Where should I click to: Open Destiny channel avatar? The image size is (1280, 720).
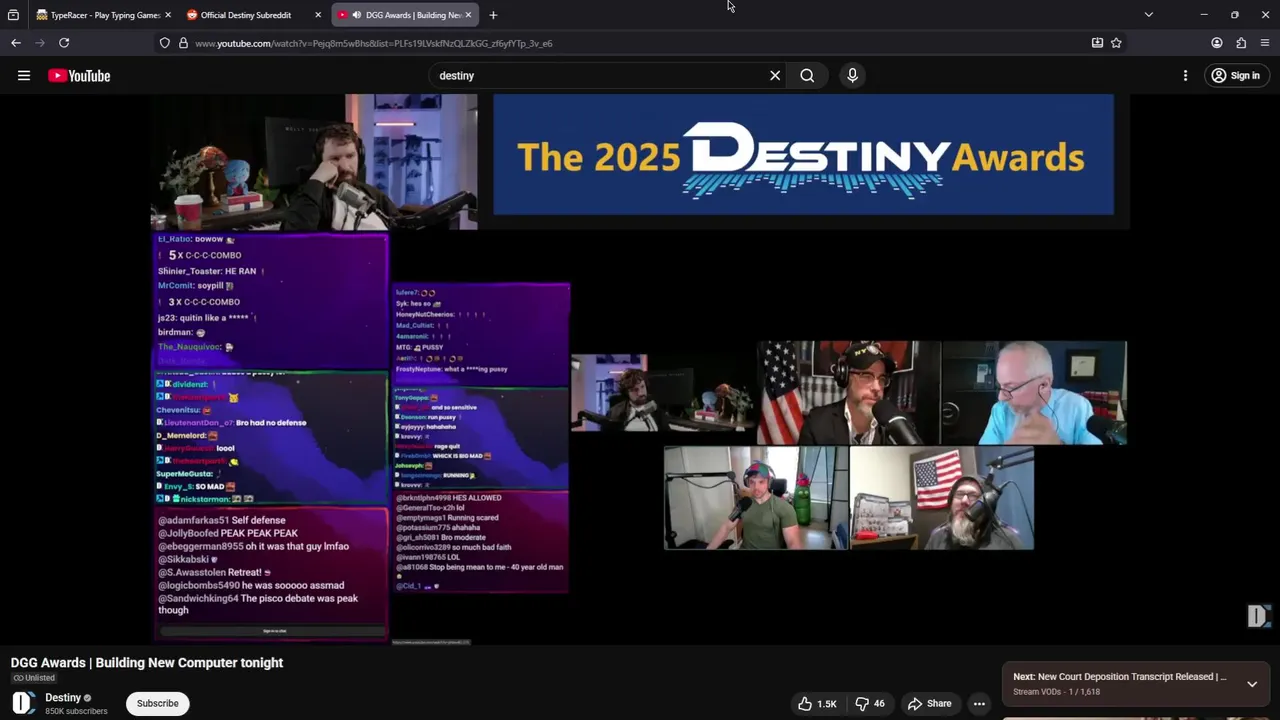click(x=23, y=703)
